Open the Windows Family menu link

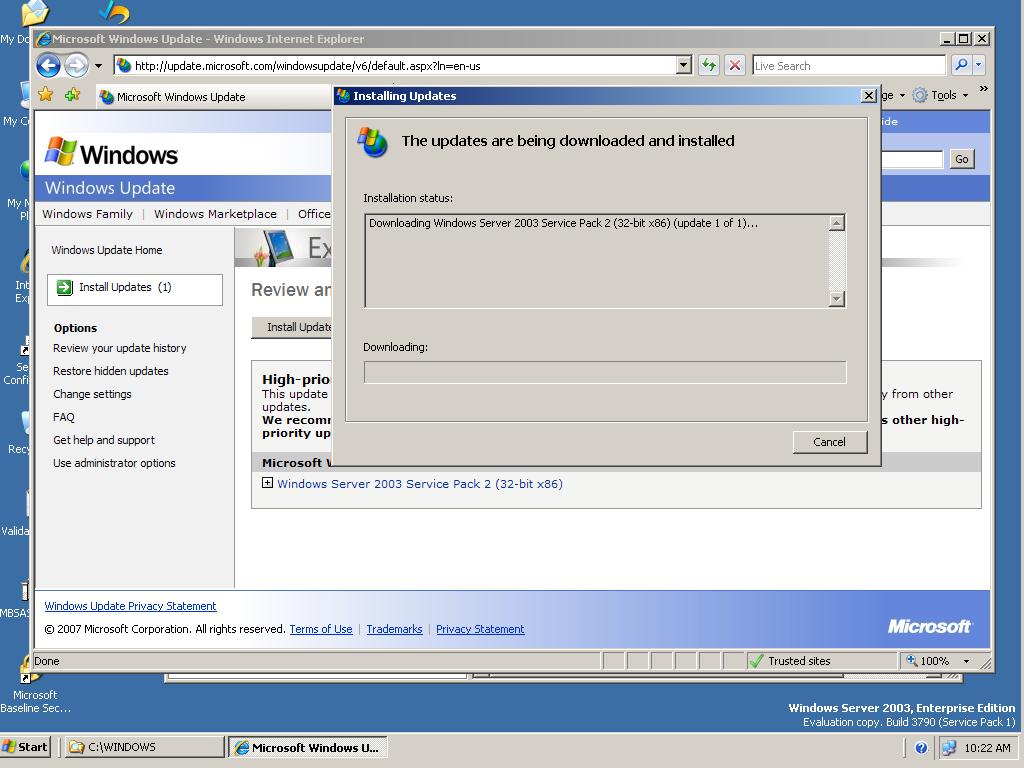tap(88, 214)
